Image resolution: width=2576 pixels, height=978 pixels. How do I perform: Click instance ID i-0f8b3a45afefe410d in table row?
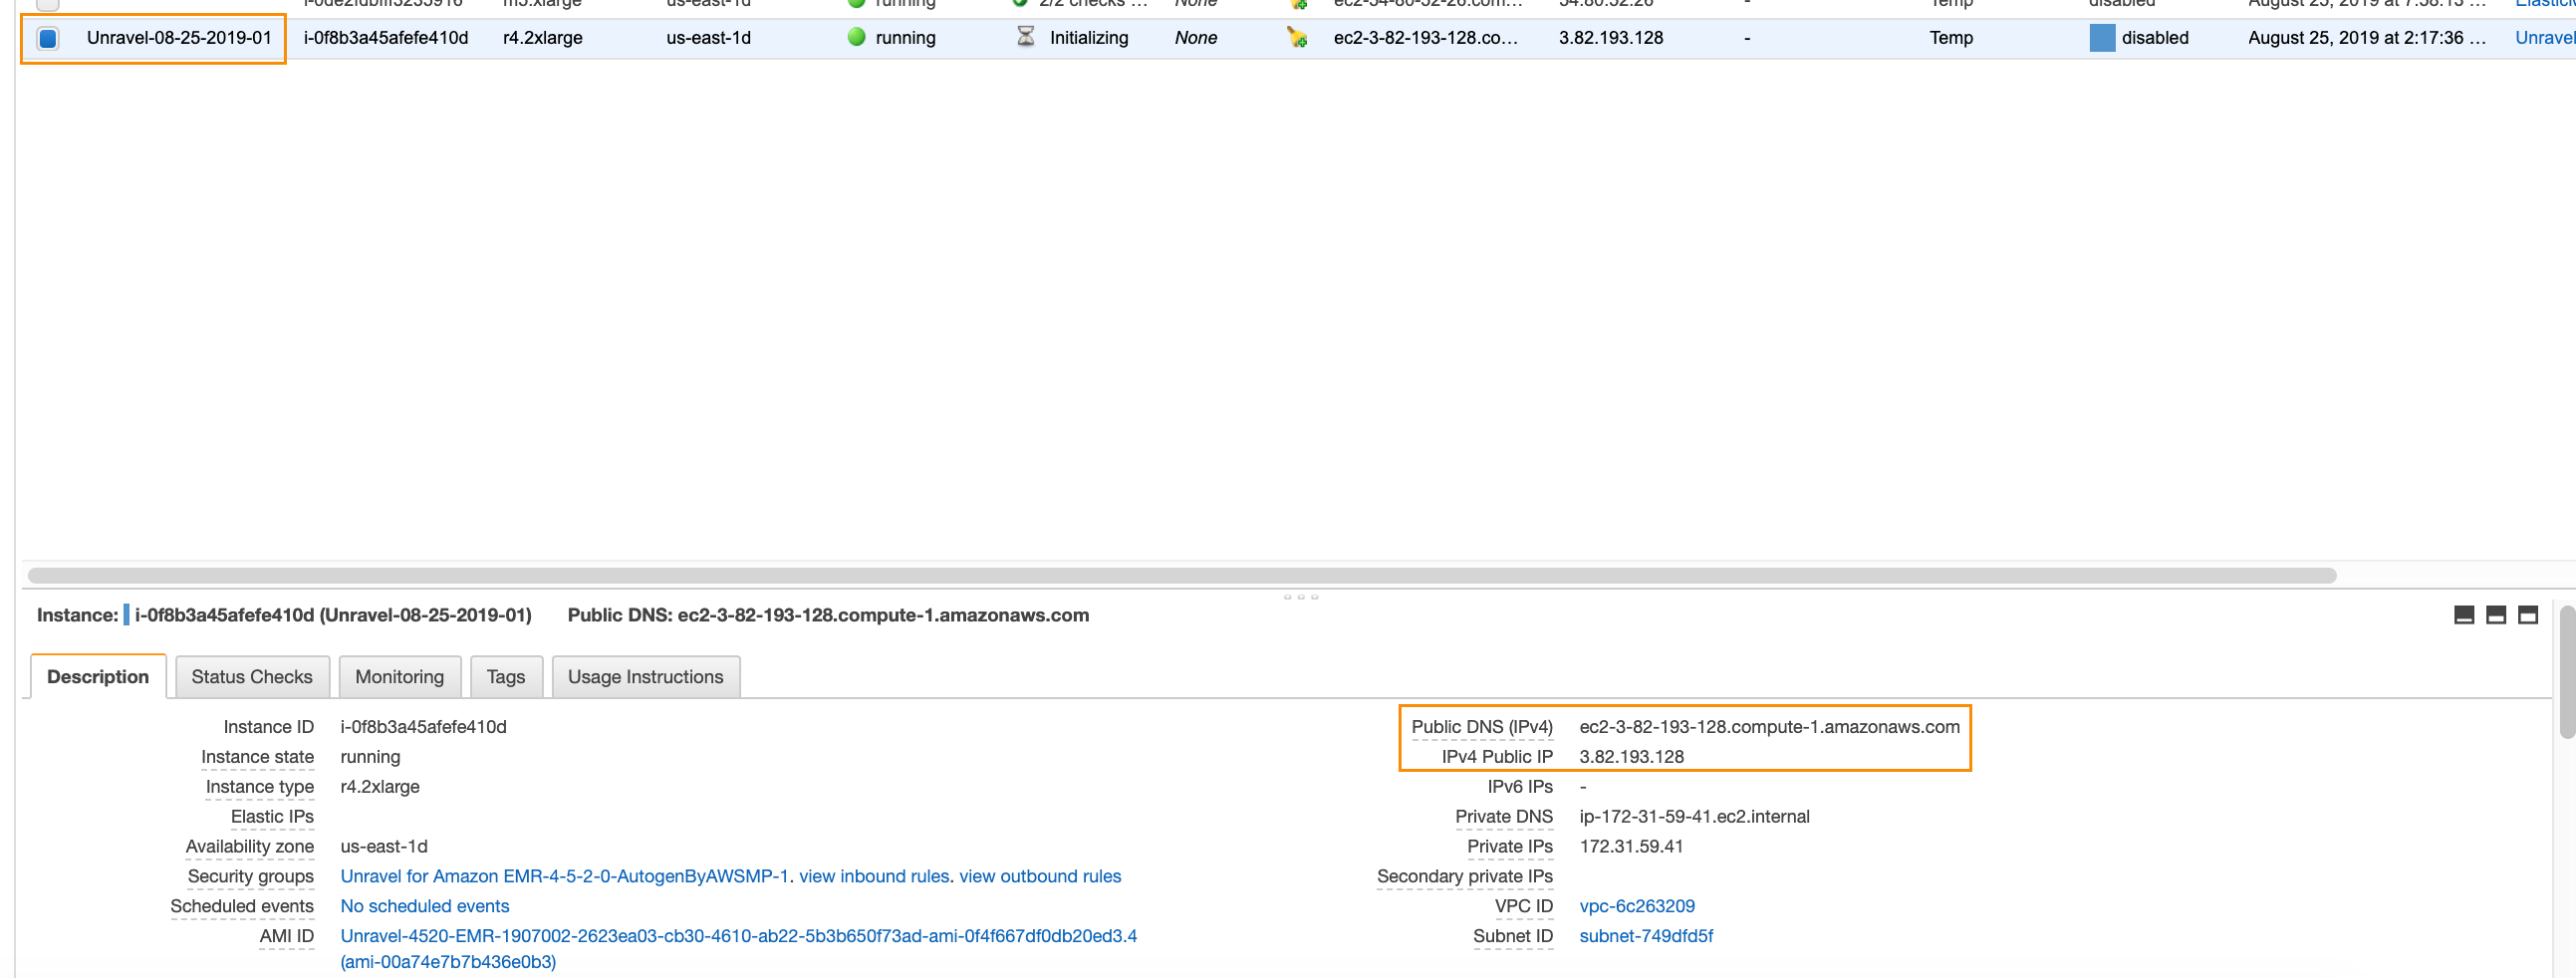coord(386,38)
